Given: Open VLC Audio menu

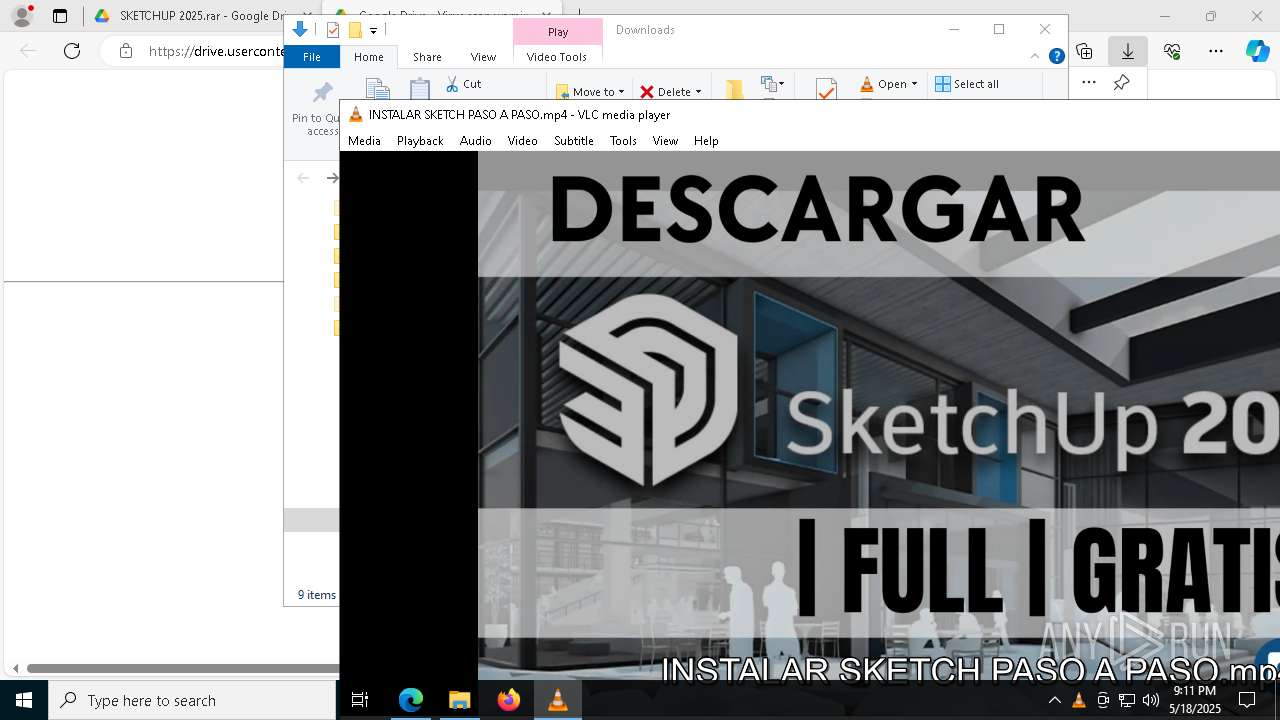Looking at the screenshot, I should tap(476, 141).
